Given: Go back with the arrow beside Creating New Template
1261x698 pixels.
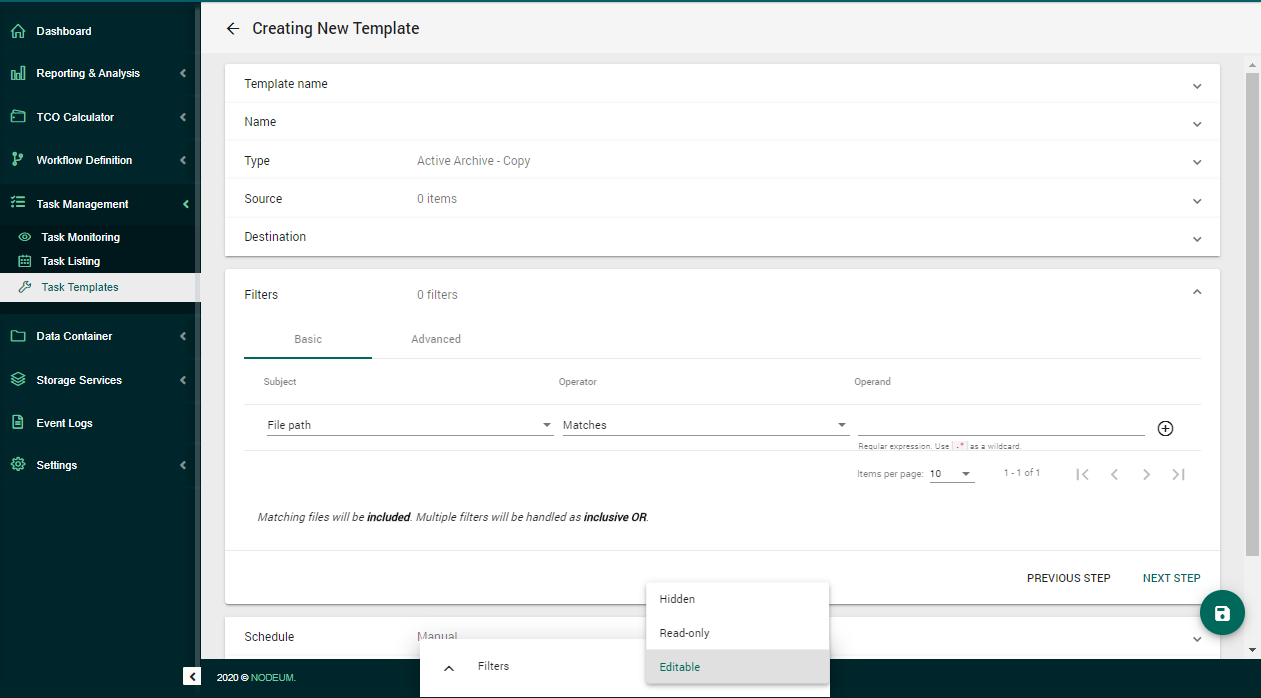Looking at the screenshot, I should point(233,28).
